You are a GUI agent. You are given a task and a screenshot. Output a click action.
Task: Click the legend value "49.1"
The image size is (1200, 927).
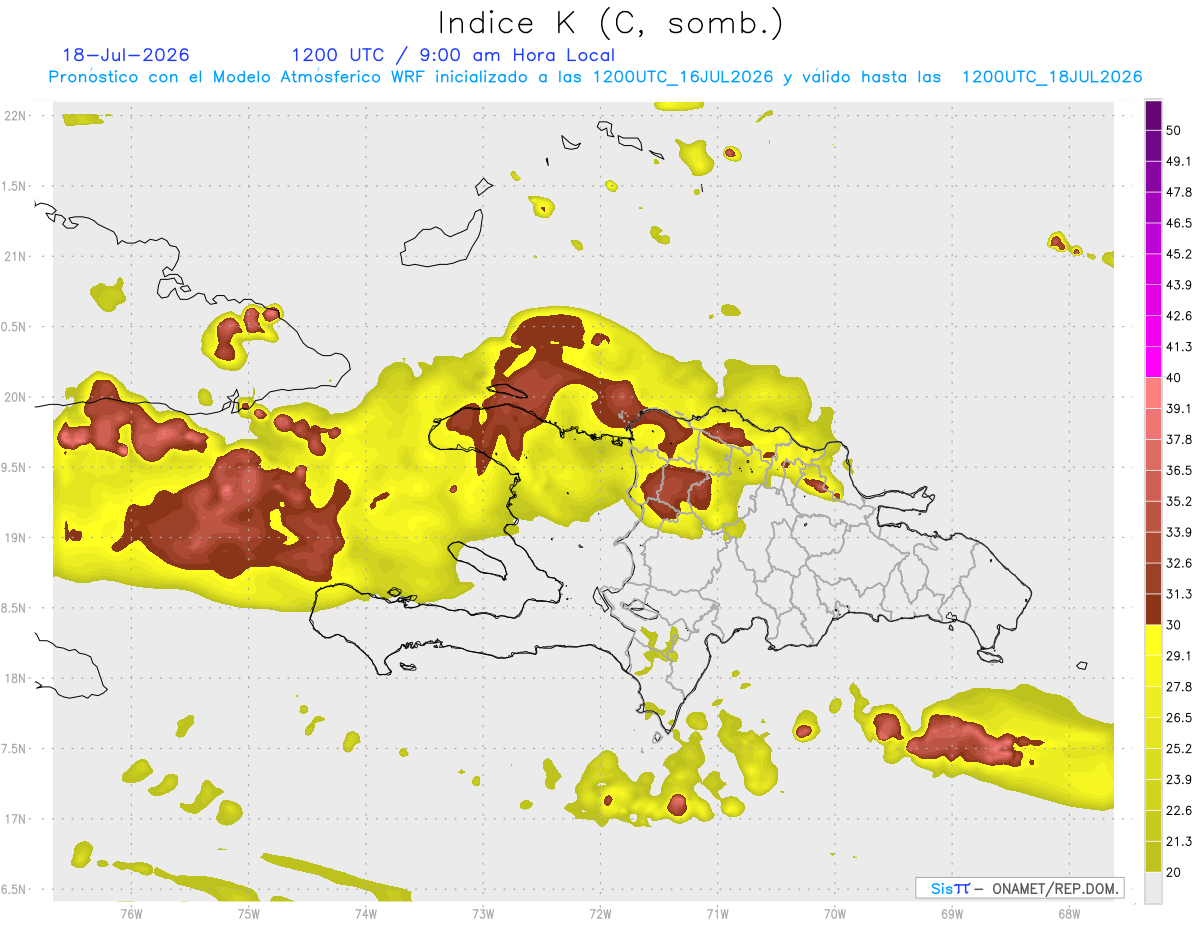(1179, 161)
